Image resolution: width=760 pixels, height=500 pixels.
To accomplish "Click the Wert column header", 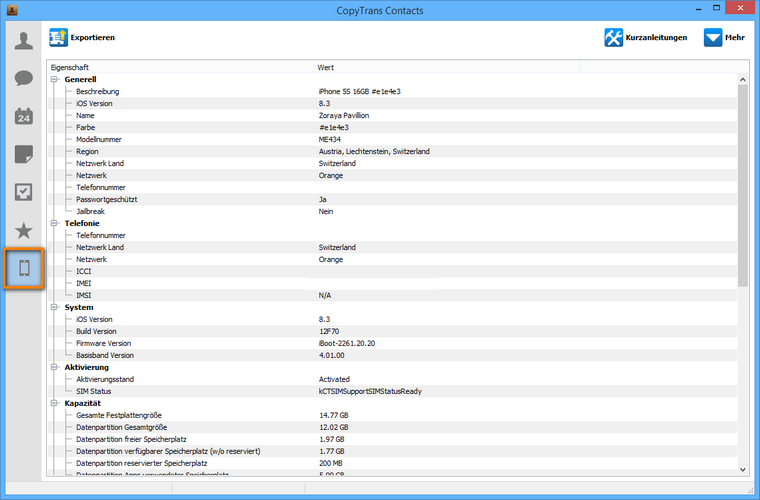I will [x=447, y=67].
